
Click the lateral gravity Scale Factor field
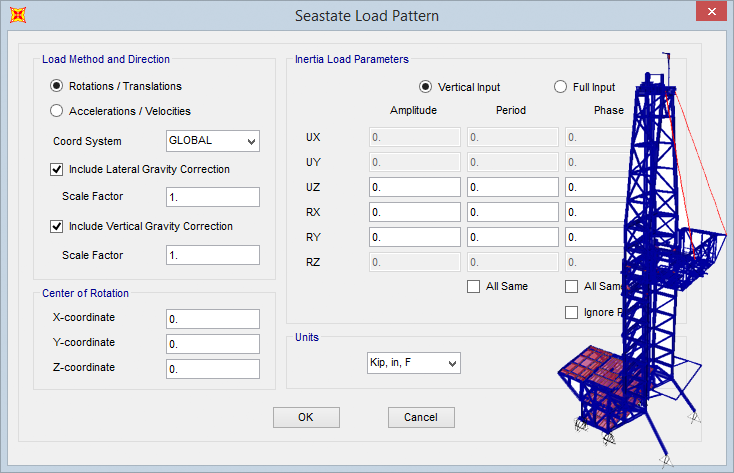[x=213, y=198]
